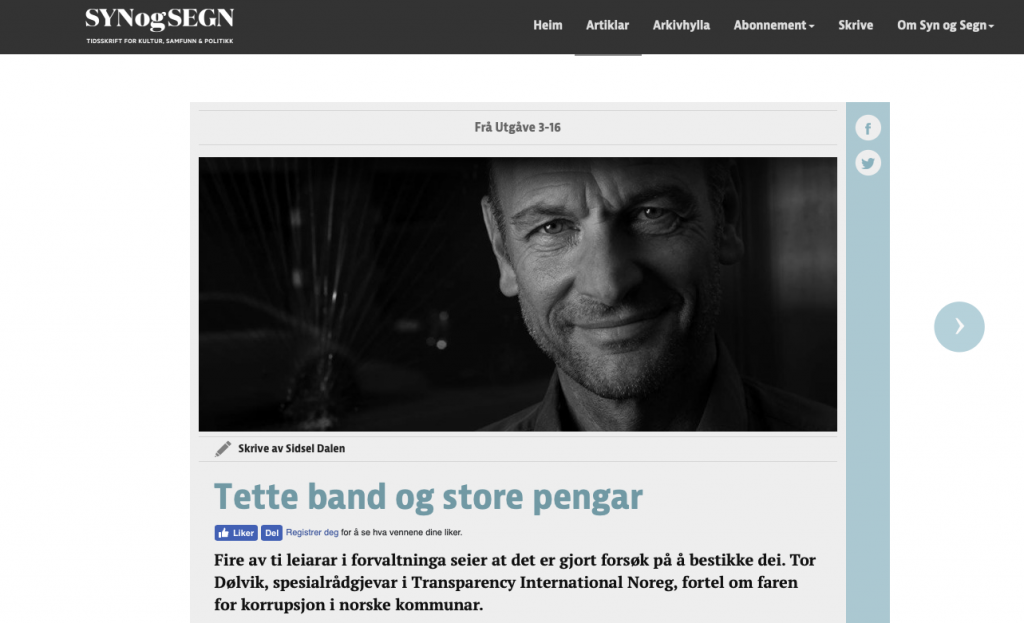Screen dimensions: 1024x623
Task: Share article via Facebook icon
Action: (868, 128)
